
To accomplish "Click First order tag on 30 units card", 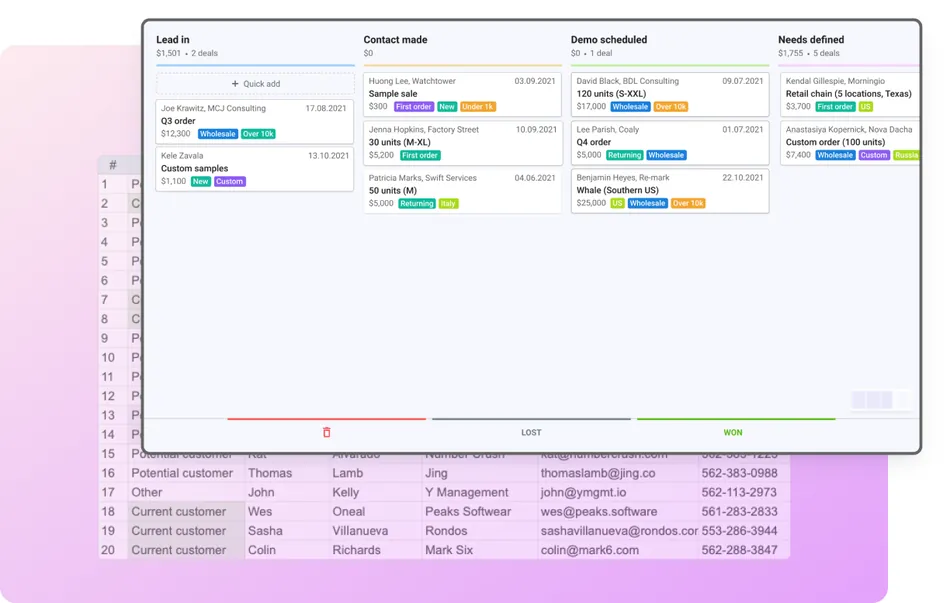I will tap(420, 155).
